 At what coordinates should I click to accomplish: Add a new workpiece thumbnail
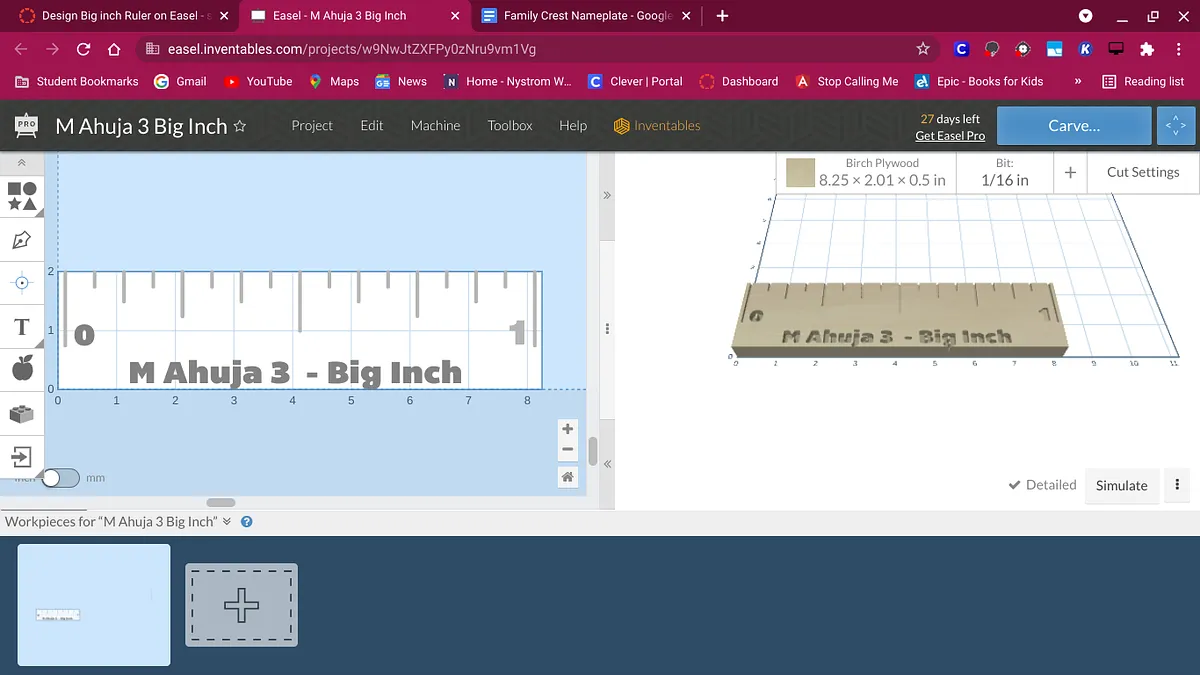[241, 606]
